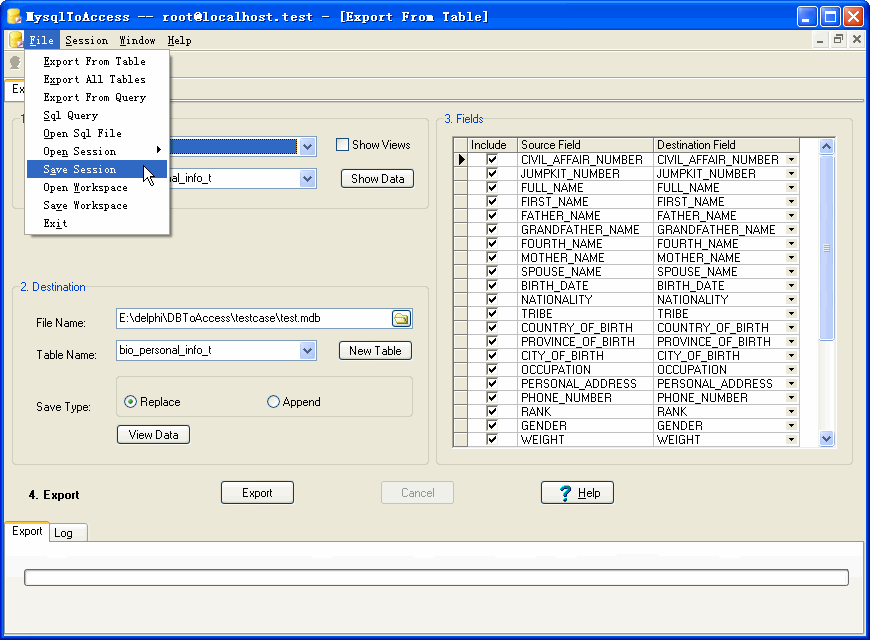Open the Help menu

click(x=179, y=40)
